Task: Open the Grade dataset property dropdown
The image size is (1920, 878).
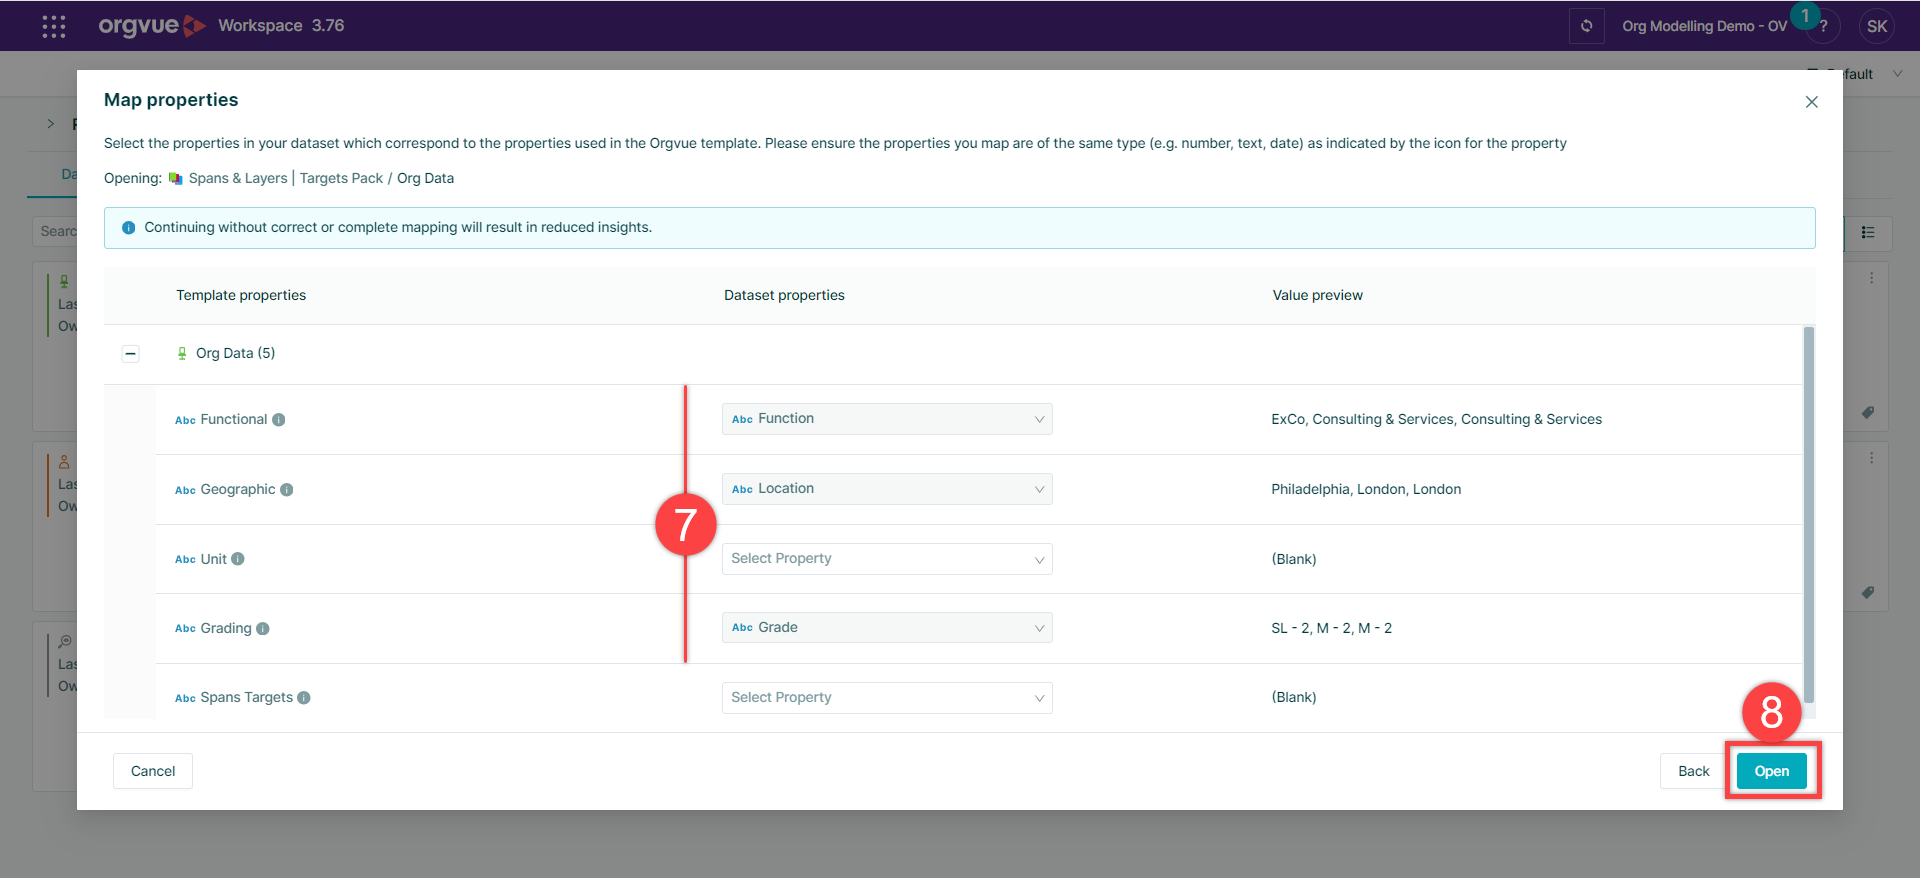Action: point(886,628)
